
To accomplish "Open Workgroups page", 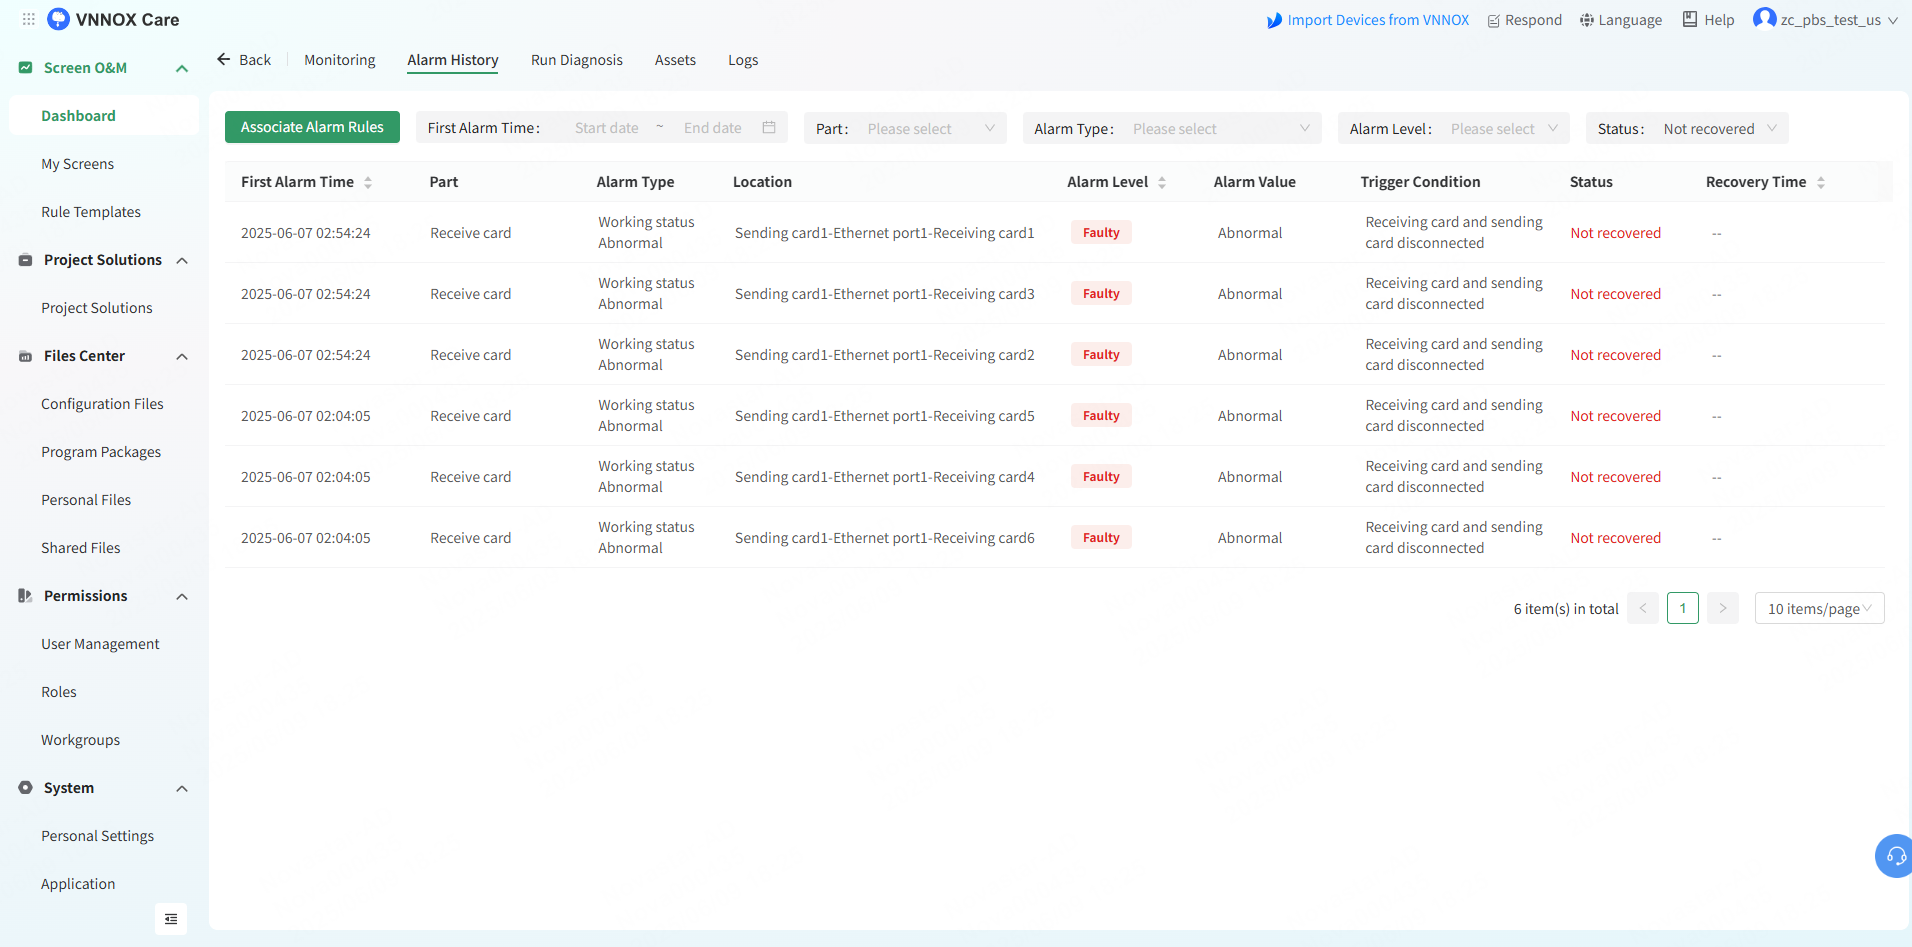I will pyautogui.click(x=81, y=740).
